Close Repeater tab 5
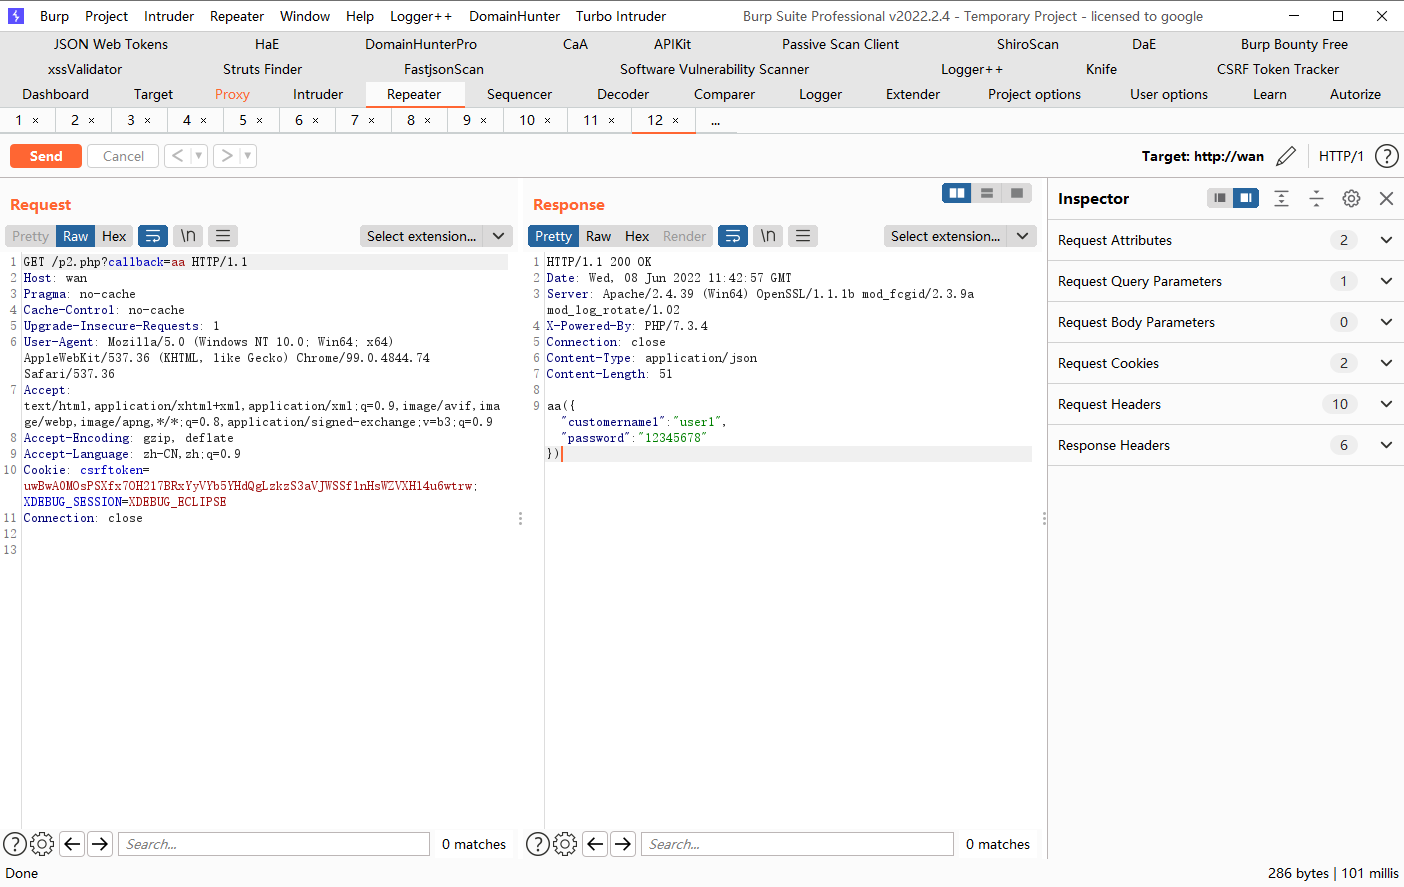Screen dimensions: 1404x887 pyautogui.click(x=260, y=120)
